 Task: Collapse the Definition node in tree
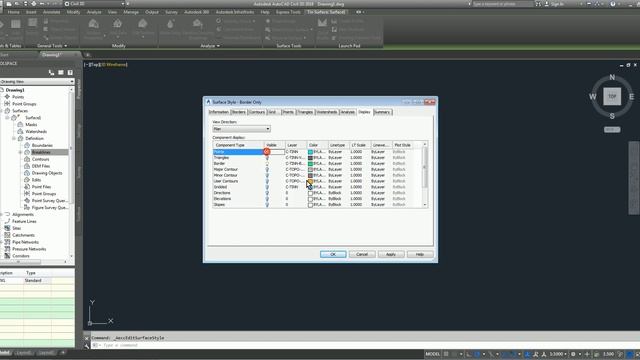[x=14, y=138]
